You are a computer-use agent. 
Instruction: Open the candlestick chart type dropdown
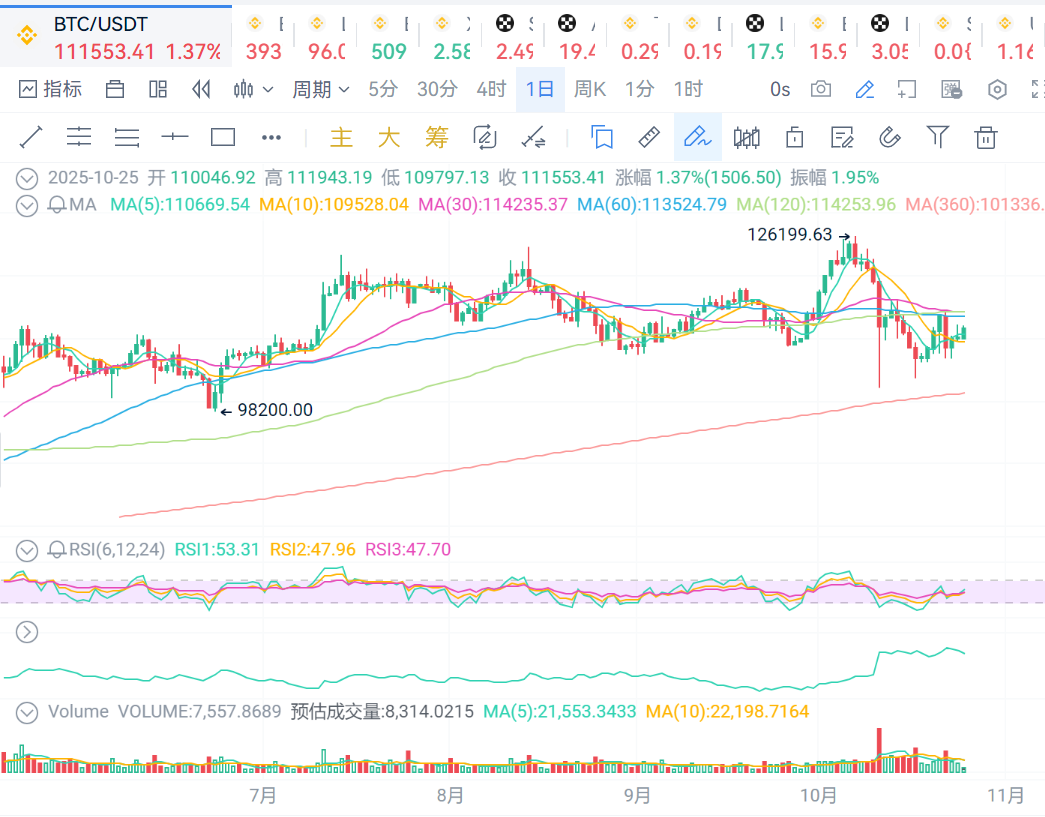pyautogui.click(x=253, y=89)
